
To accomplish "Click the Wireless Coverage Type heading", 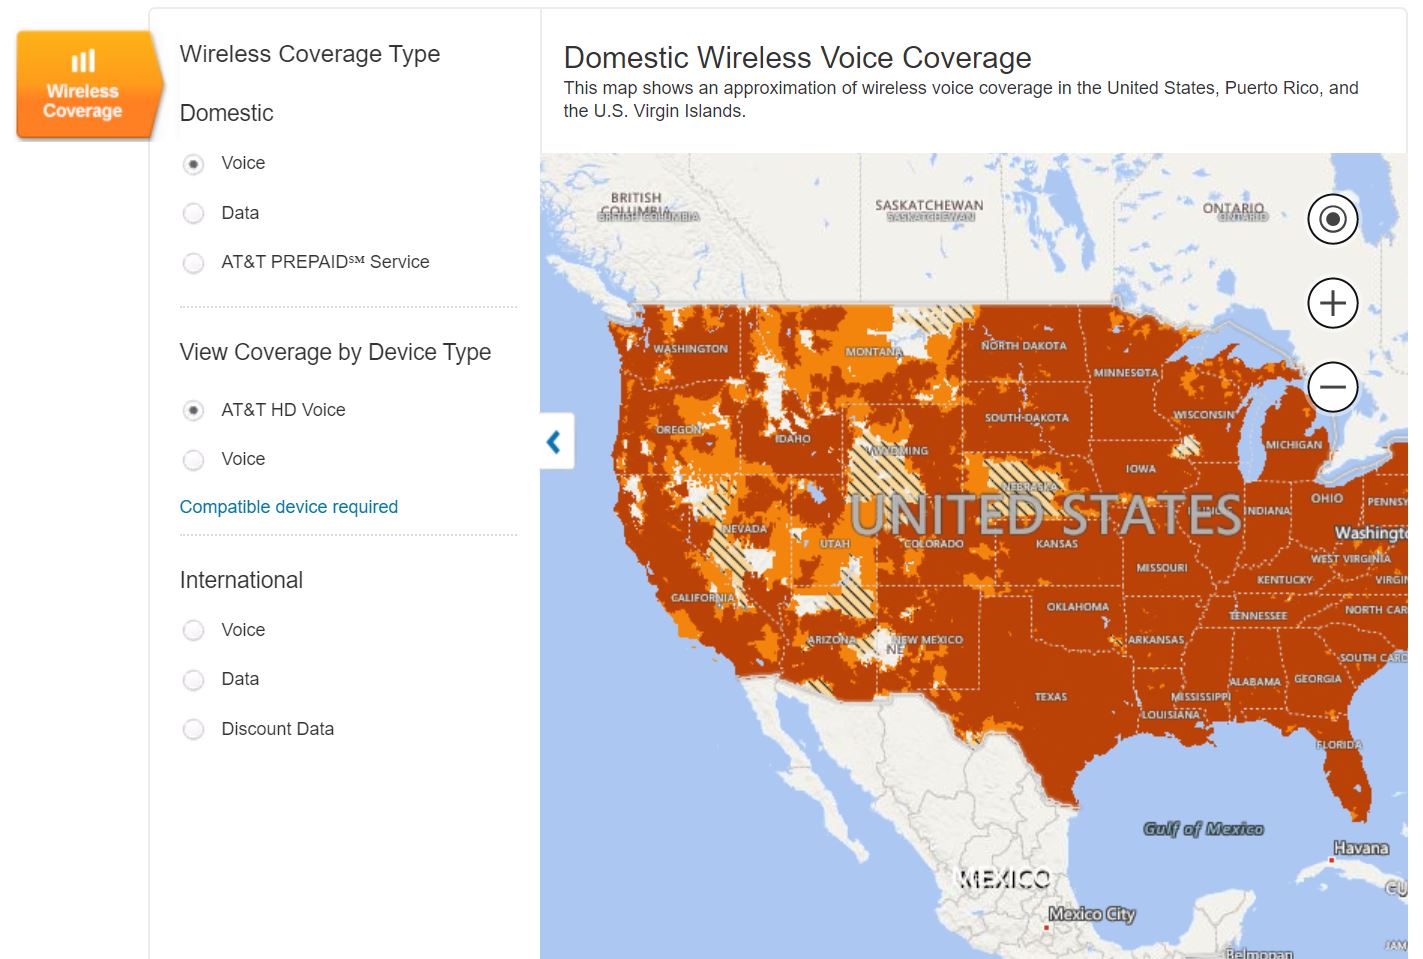I will (x=310, y=54).
